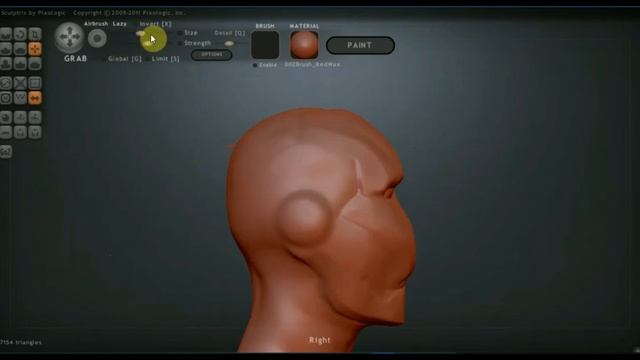
Task: Select the Inflate brush tool
Action: click(6, 64)
